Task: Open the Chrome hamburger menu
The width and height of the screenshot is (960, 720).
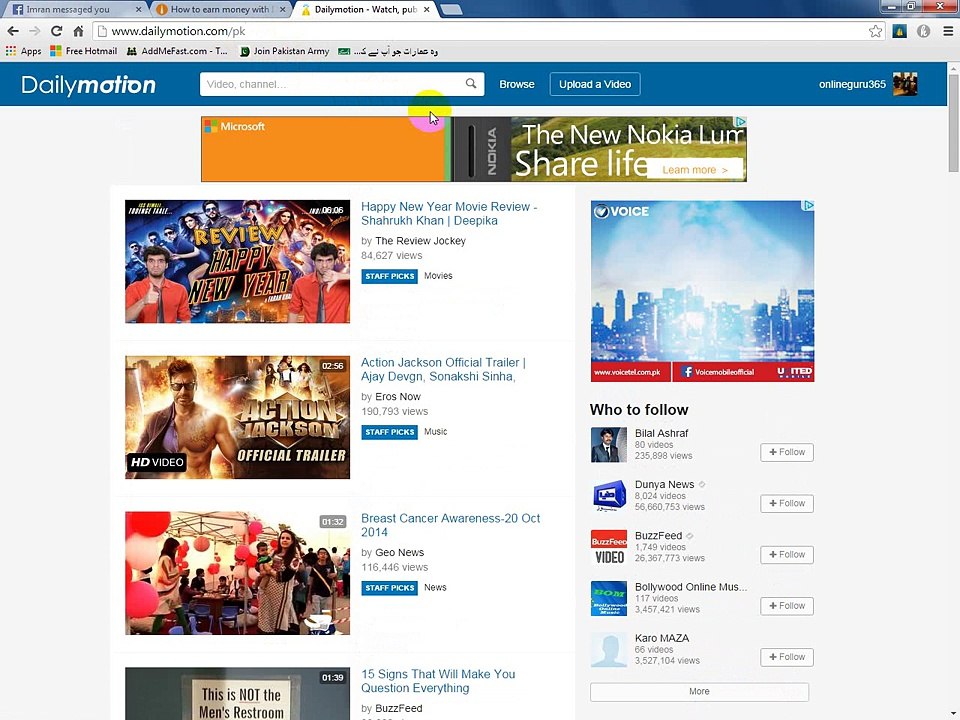Action: point(948,31)
